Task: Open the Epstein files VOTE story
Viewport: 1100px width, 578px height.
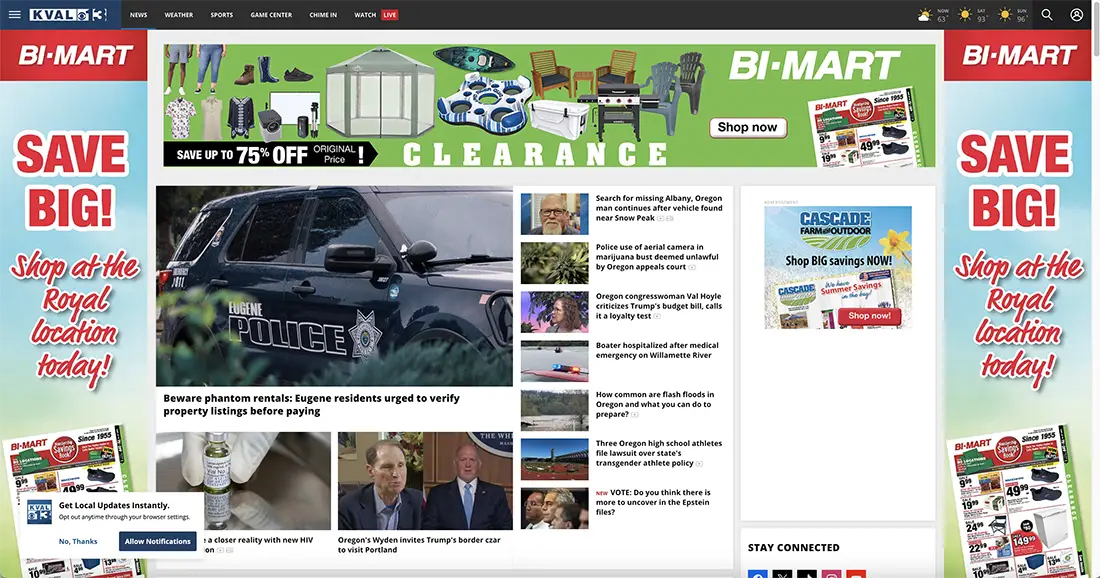Action: coord(653,502)
